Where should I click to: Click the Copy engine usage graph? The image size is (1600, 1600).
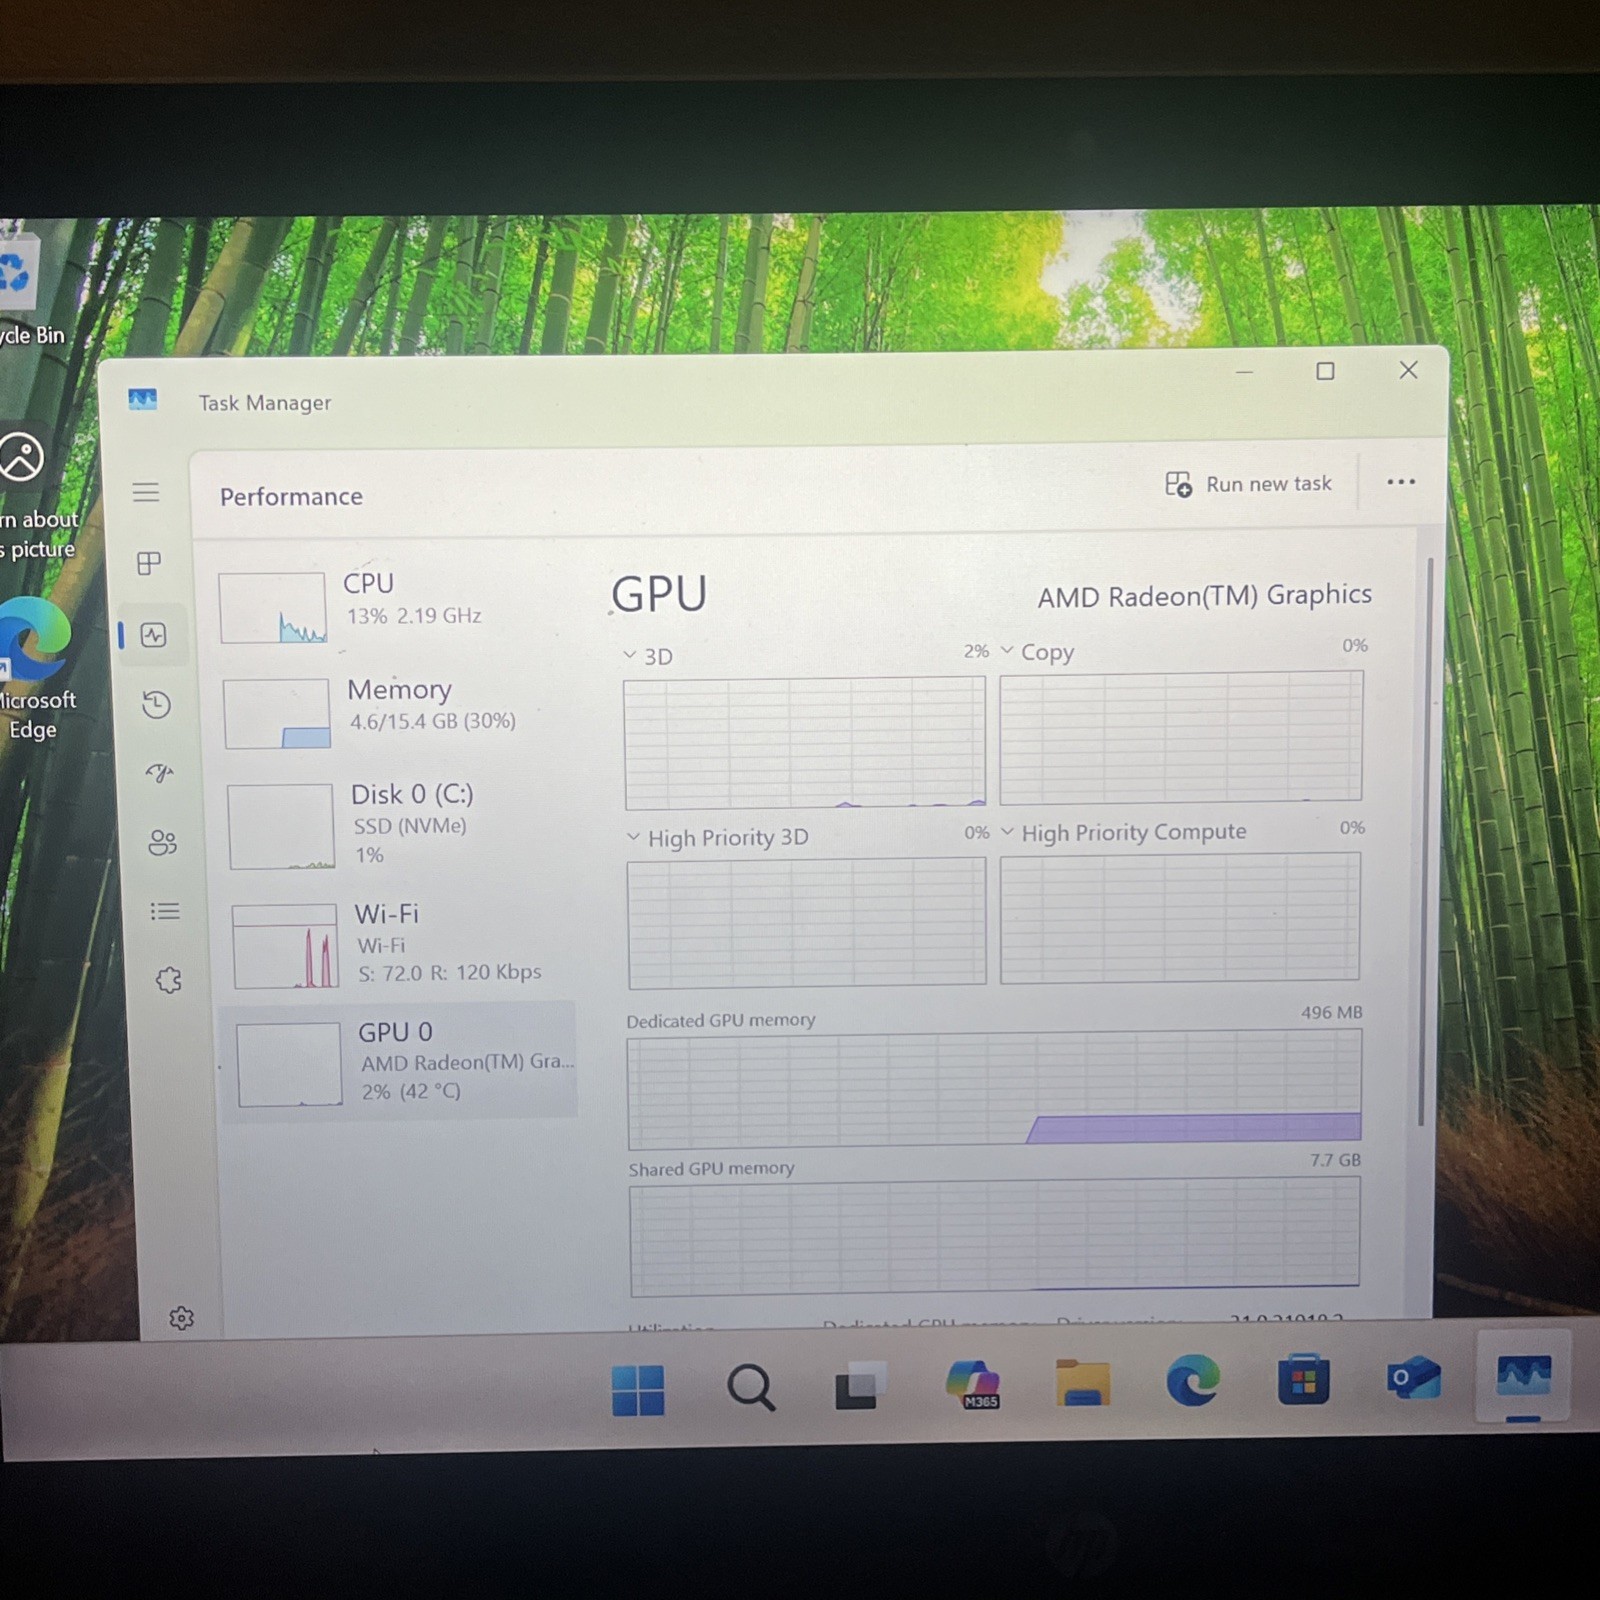(1181, 737)
